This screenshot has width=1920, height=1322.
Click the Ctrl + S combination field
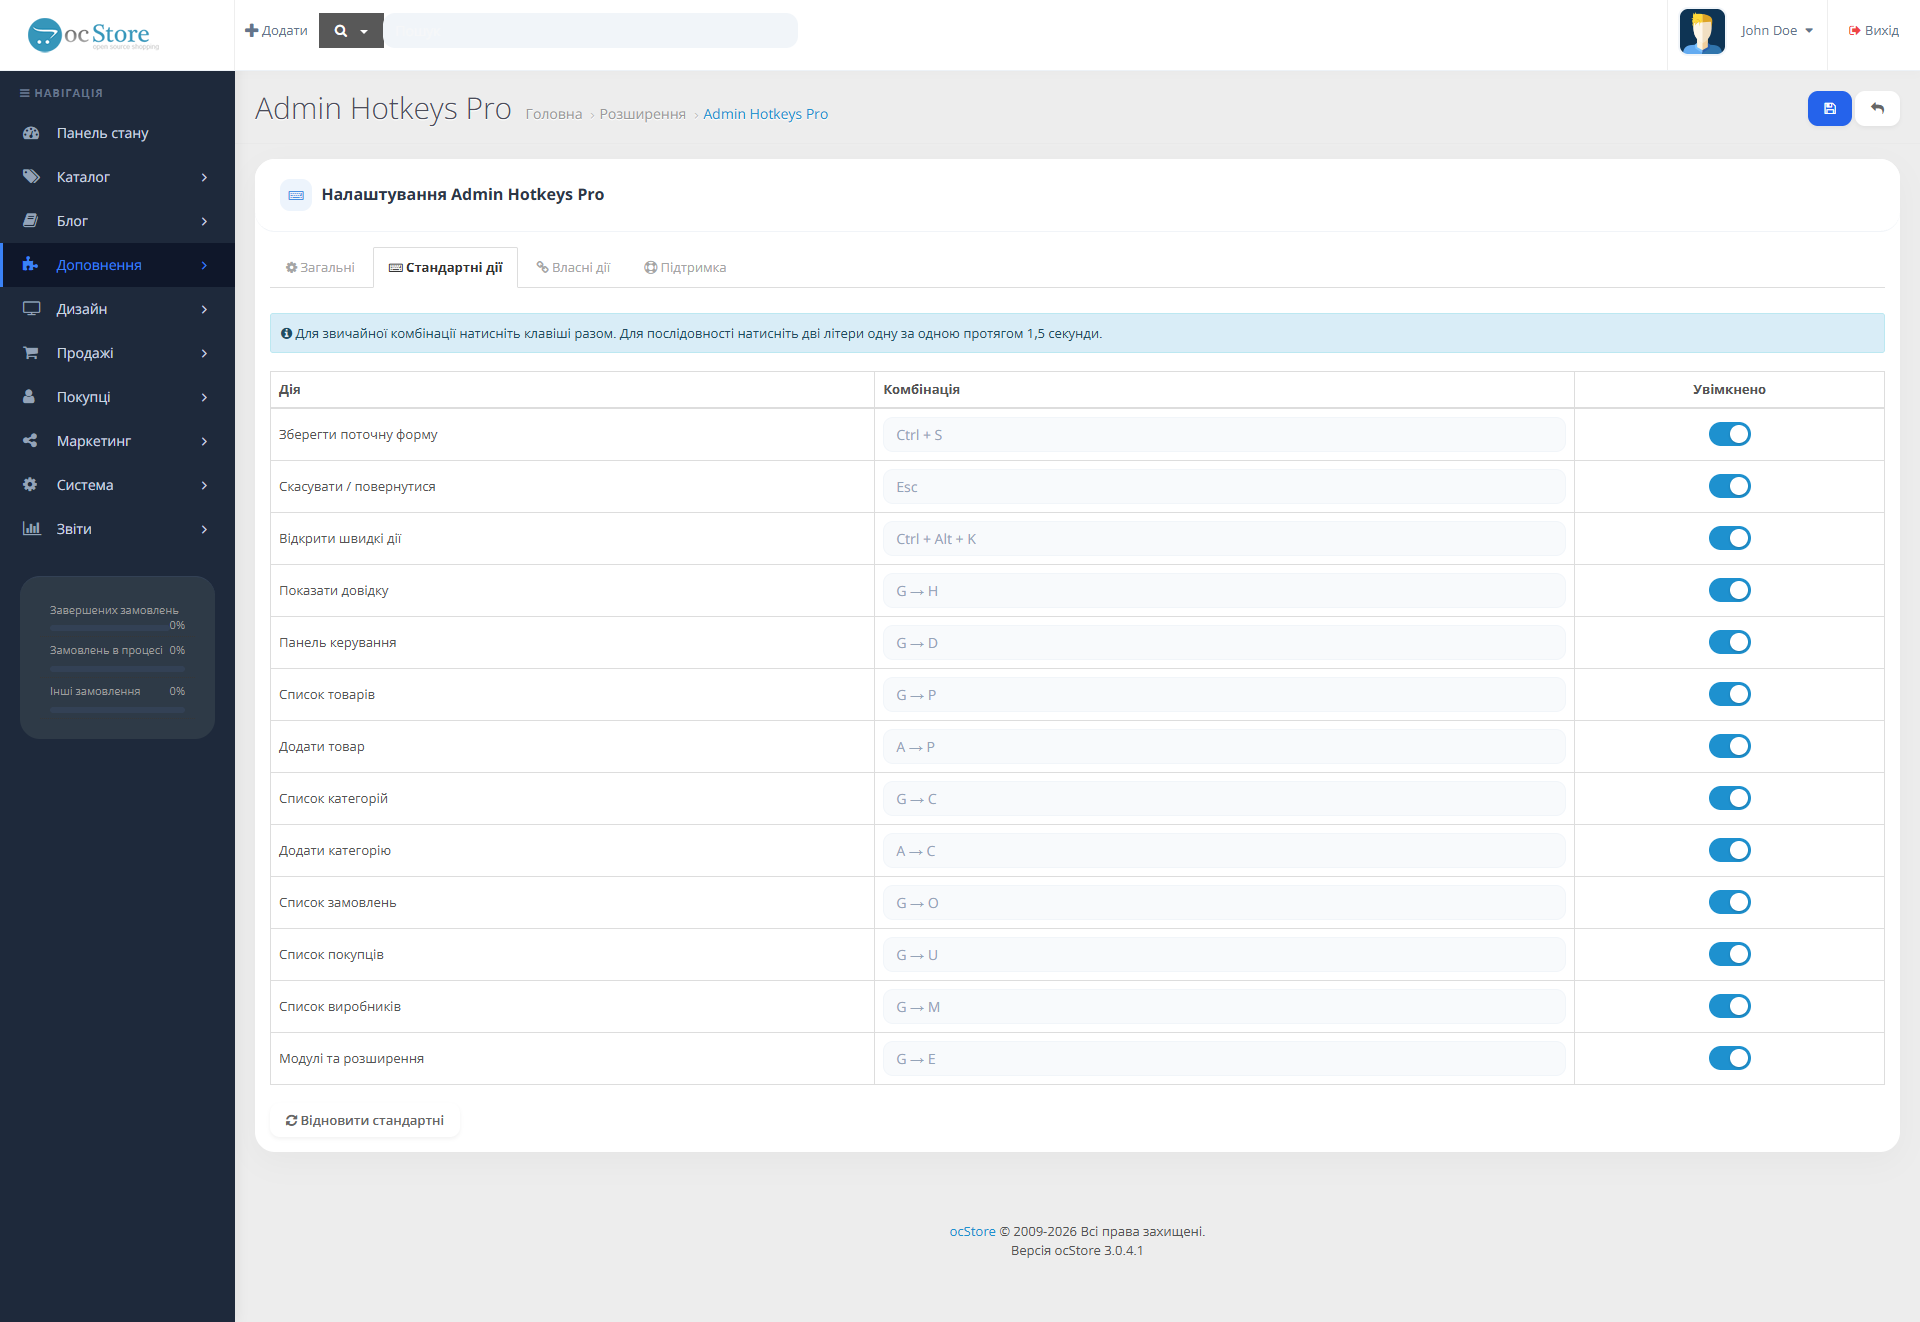1224,434
